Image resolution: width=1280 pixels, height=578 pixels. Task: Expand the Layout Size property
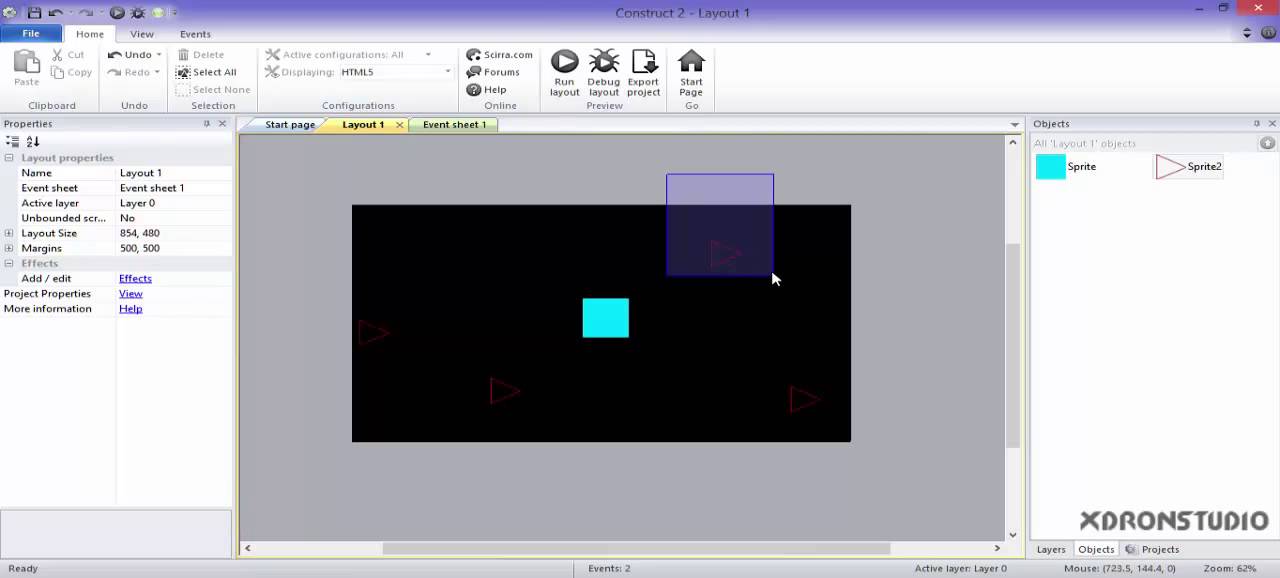pos(9,233)
